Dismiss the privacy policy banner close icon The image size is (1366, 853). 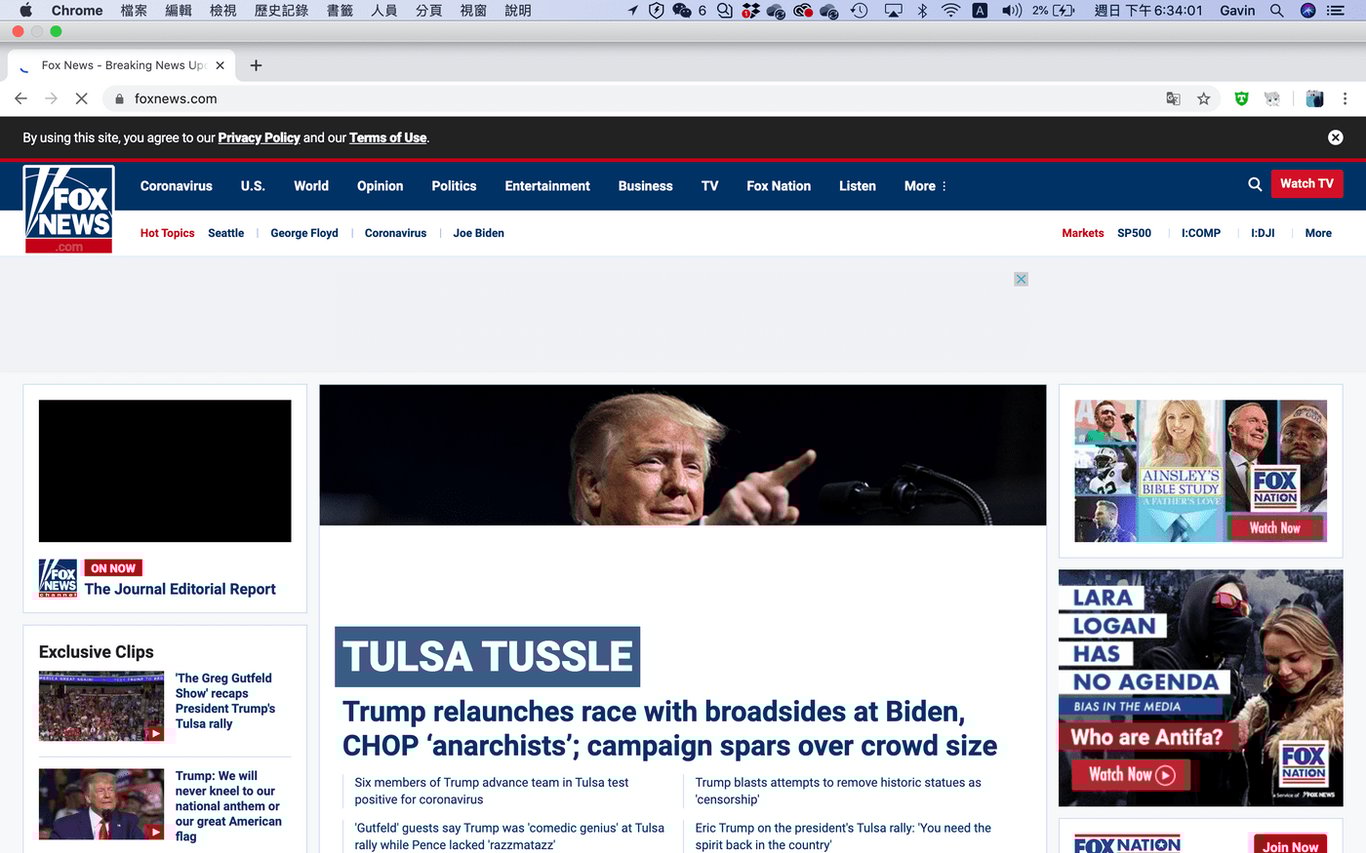tap(1335, 138)
